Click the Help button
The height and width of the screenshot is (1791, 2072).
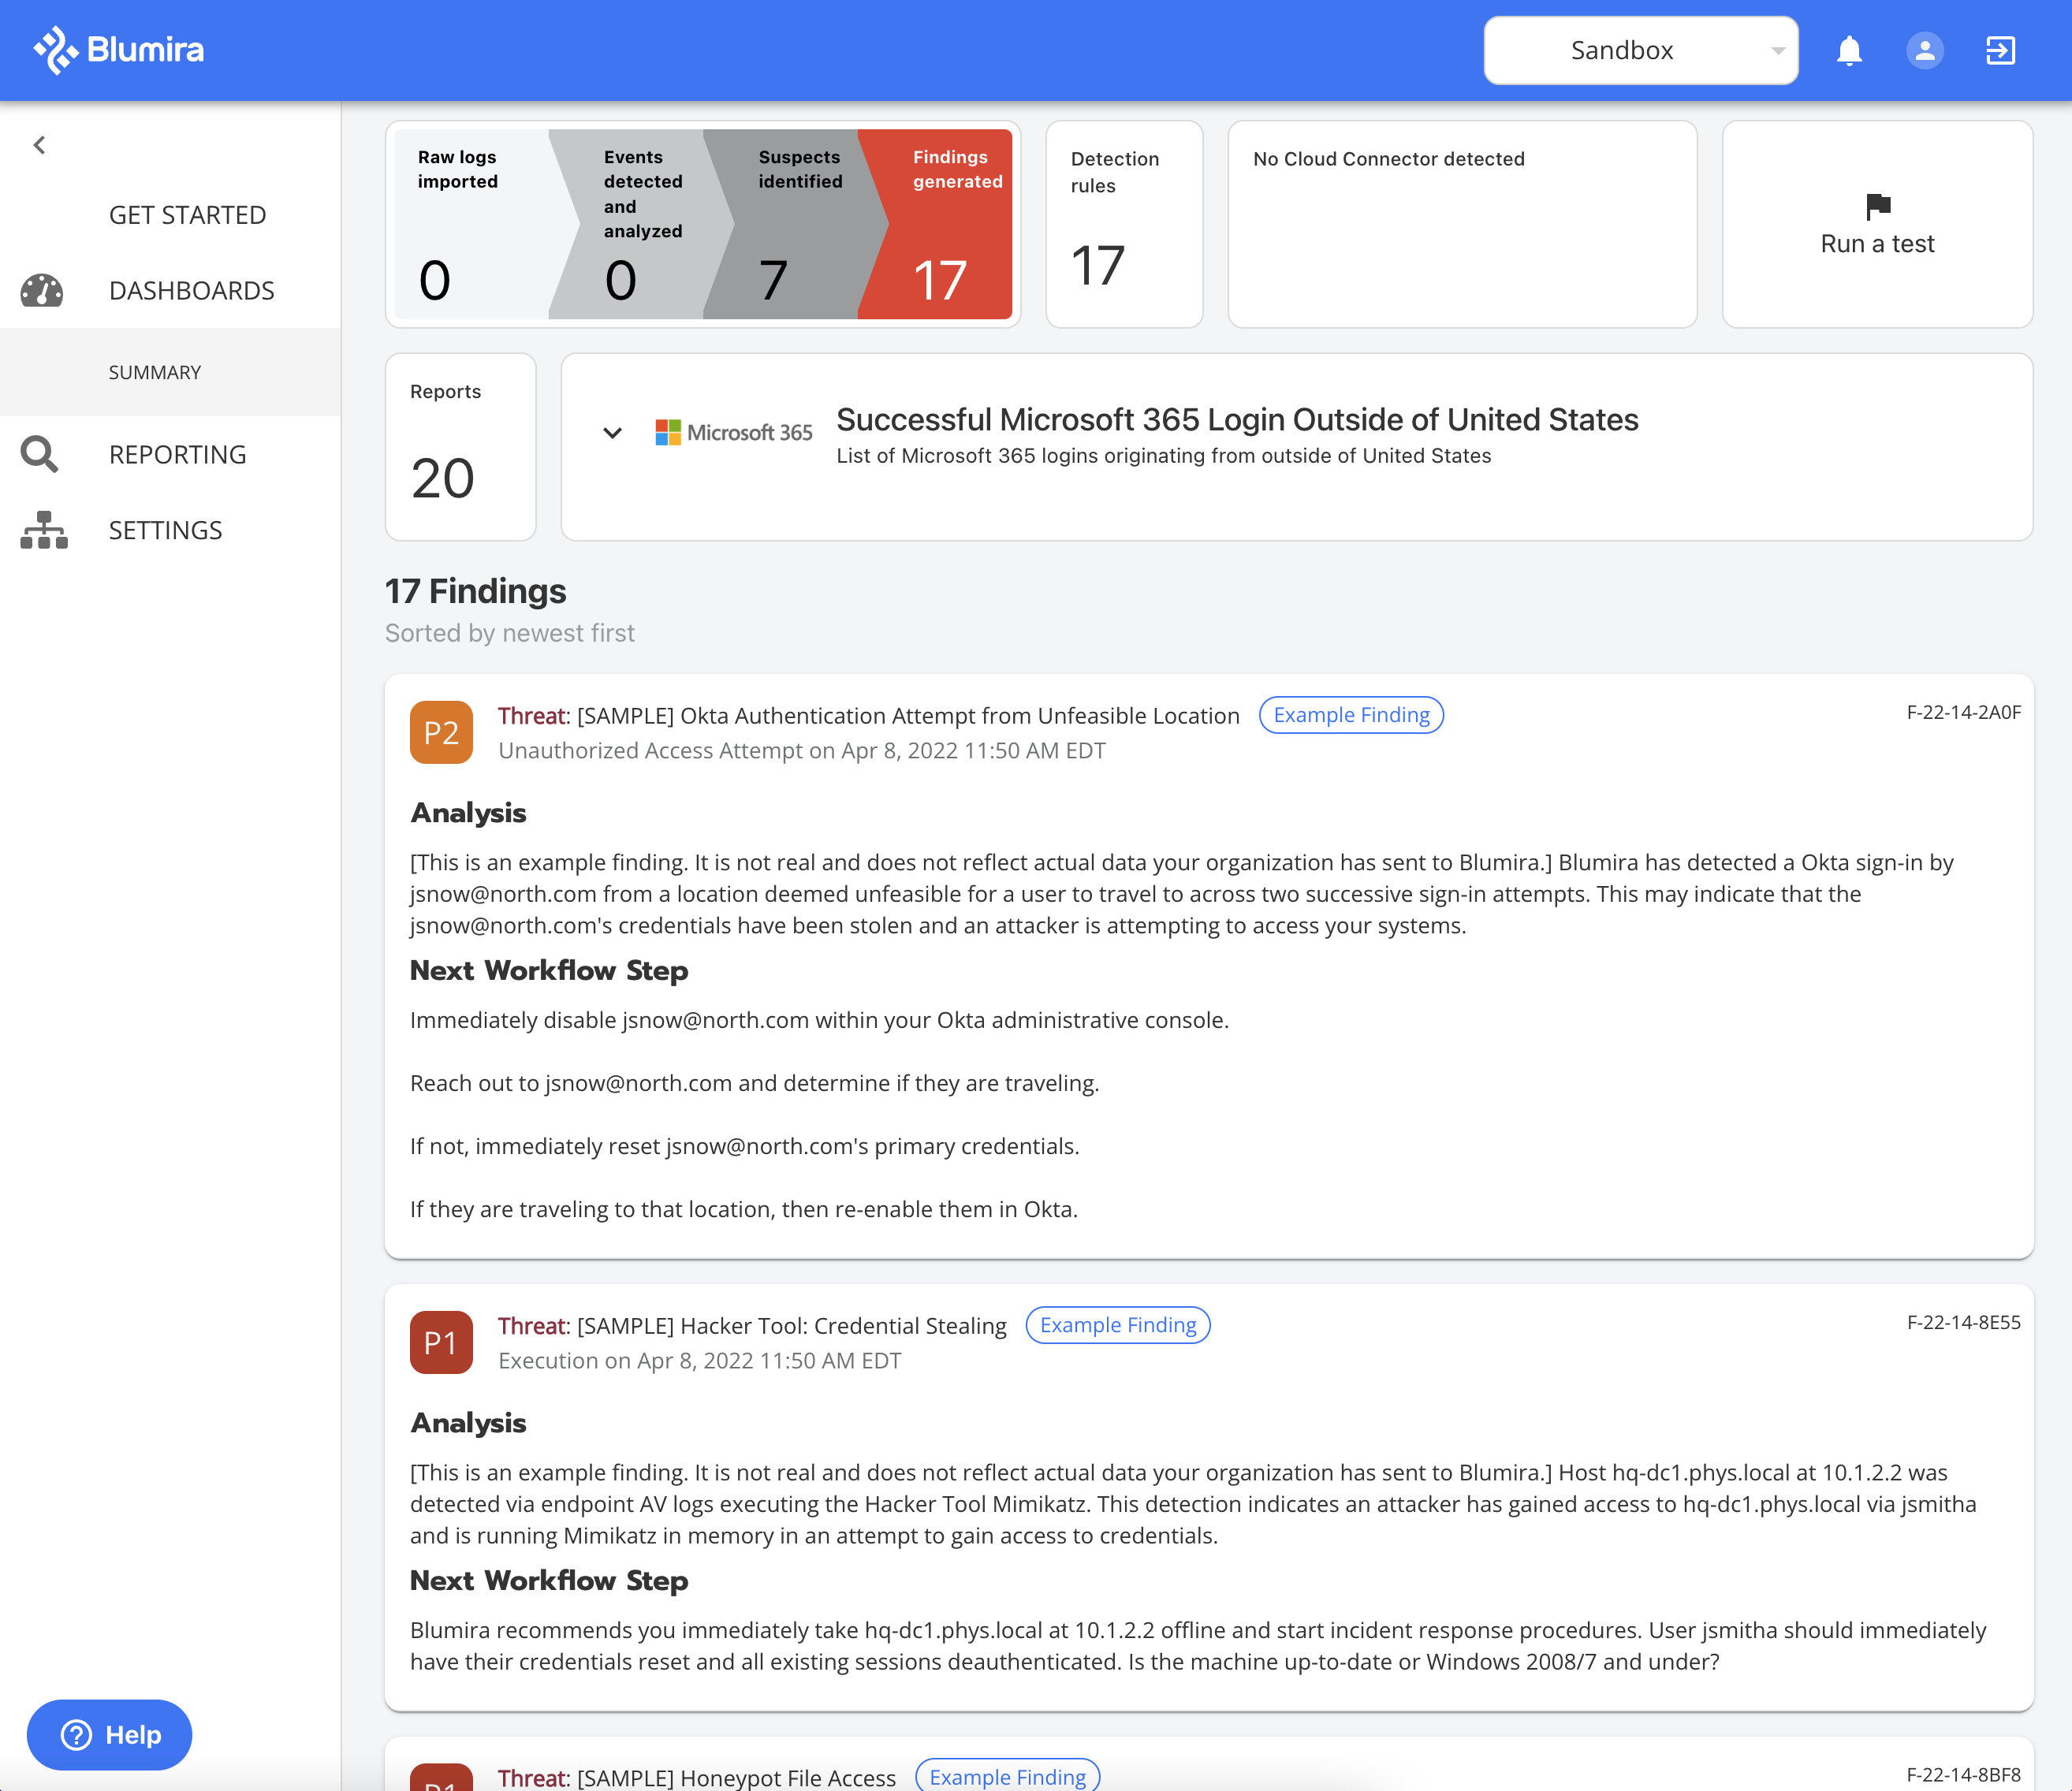coord(110,1734)
